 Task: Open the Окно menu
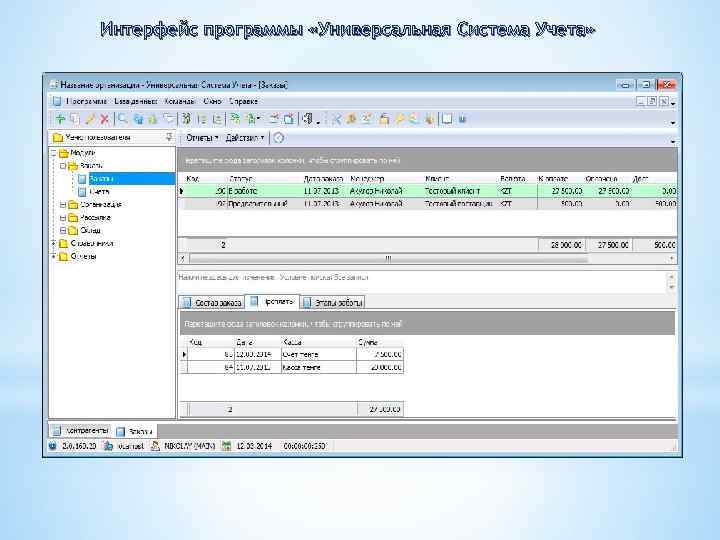click(x=212, y=101)
